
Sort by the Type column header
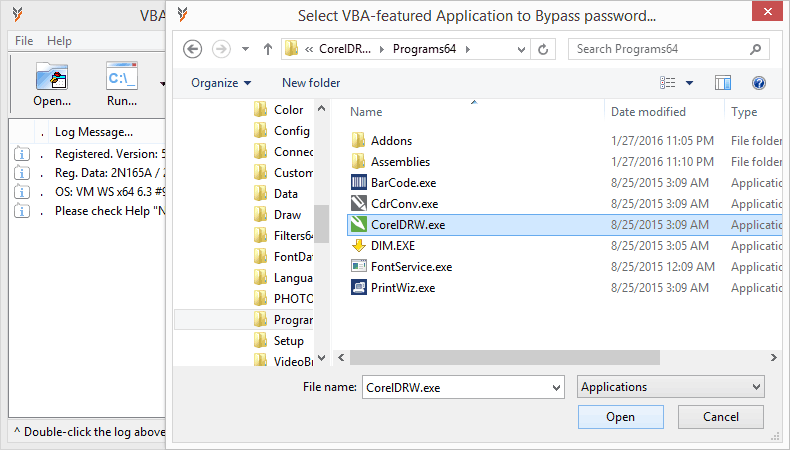click(744, 112)
